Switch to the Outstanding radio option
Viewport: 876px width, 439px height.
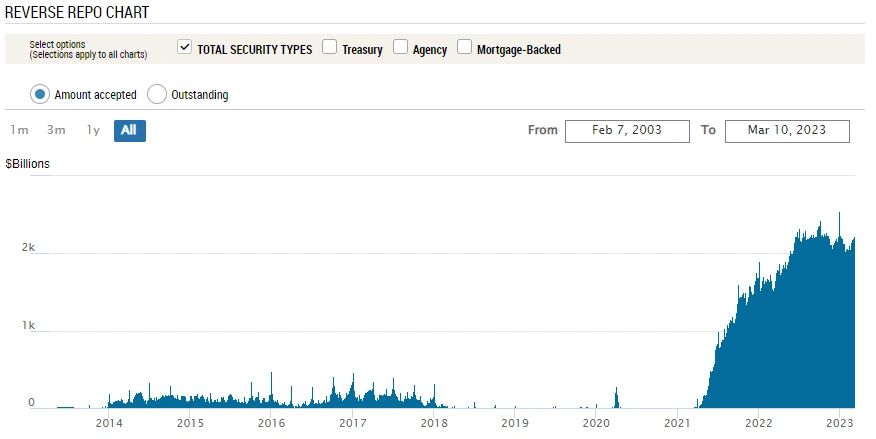[157, 94]
